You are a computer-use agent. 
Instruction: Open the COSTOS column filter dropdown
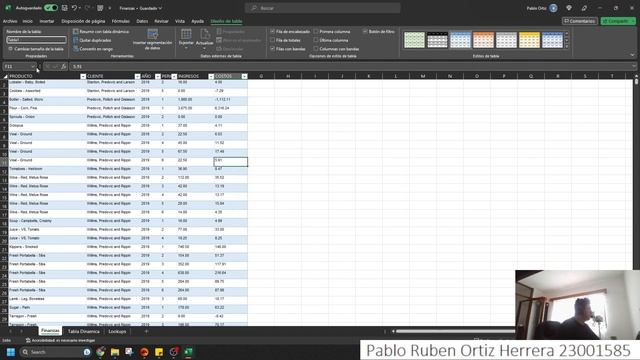(x=244, y=76)
